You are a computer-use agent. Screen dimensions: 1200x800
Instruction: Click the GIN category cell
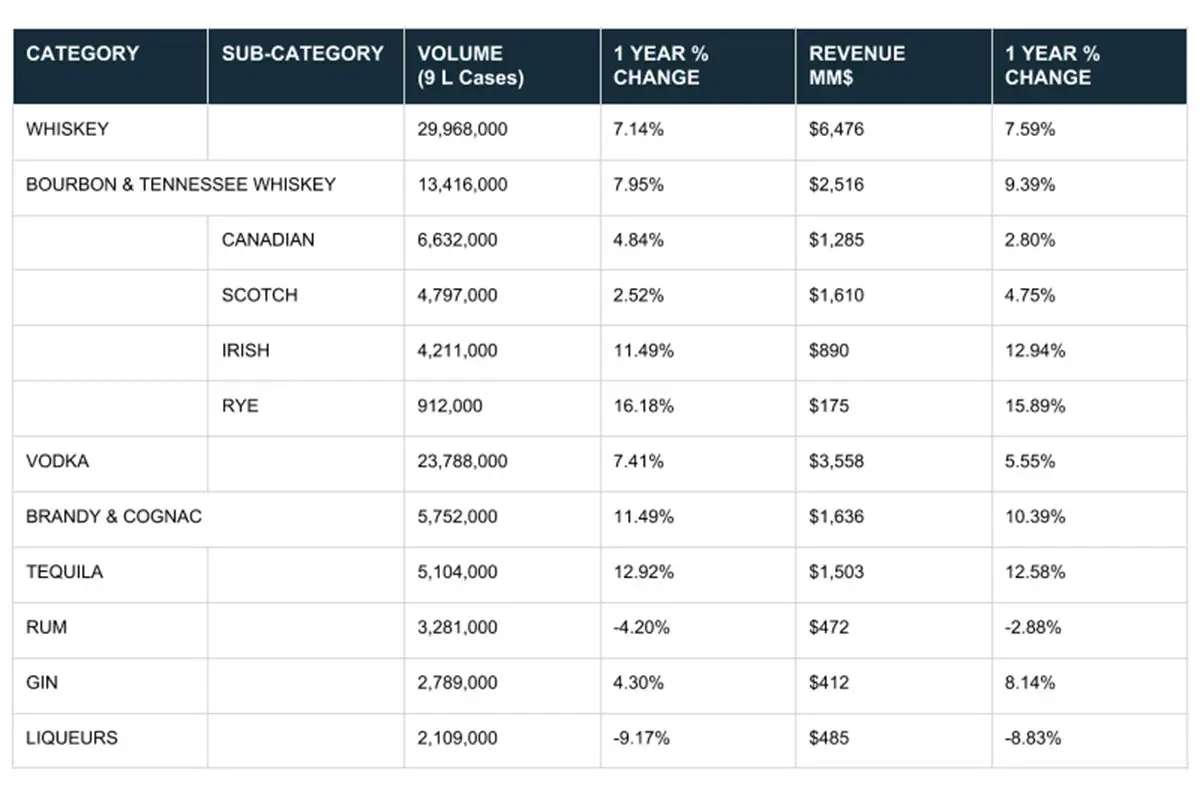42,683
